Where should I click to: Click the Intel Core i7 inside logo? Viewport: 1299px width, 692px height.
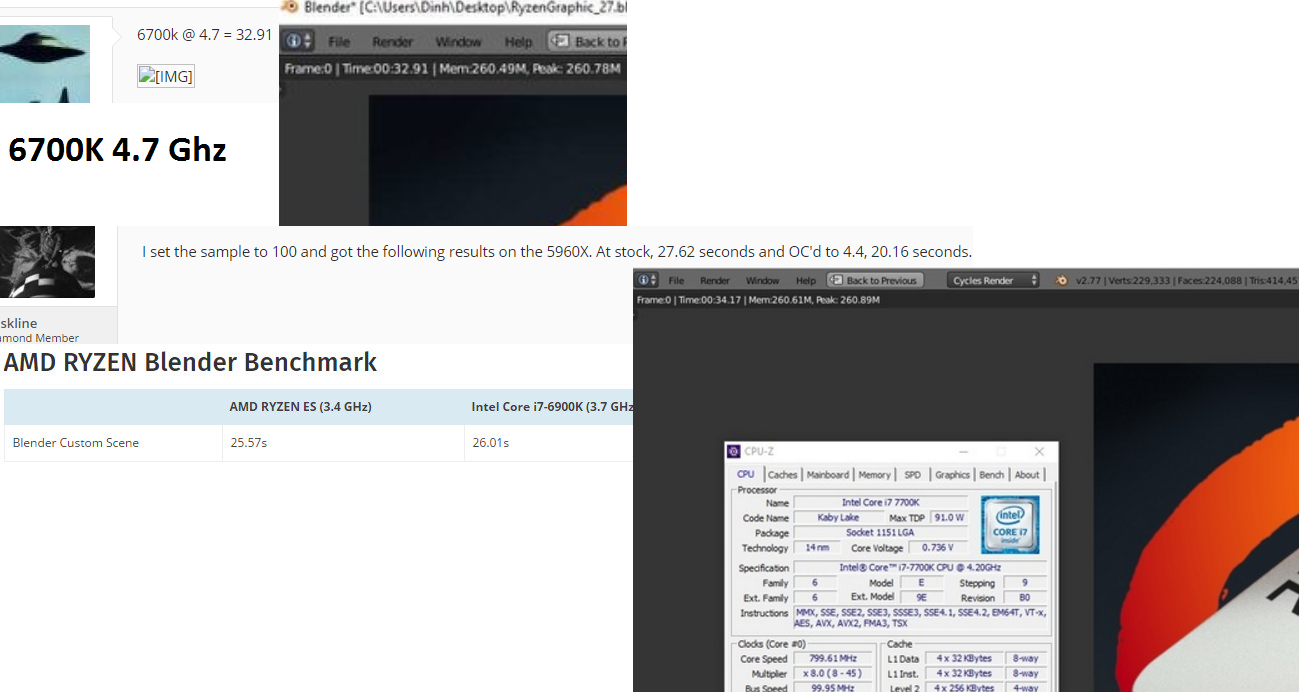(1010, 525)
